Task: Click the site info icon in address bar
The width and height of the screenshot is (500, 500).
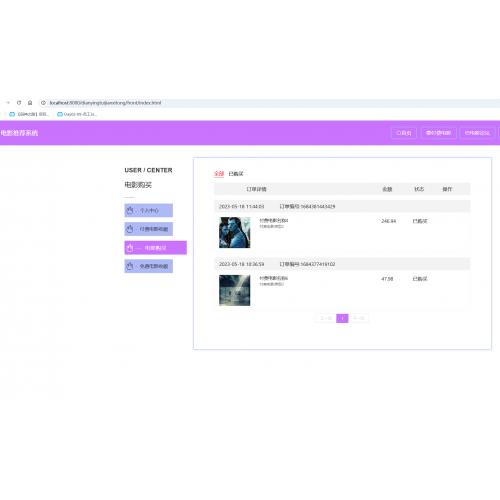Action: click(43, 103)
